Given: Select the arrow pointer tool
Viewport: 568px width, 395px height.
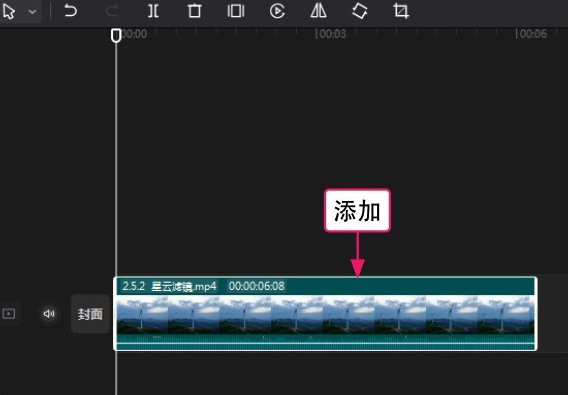Looking at the screenshot, I should click(9, 11).
